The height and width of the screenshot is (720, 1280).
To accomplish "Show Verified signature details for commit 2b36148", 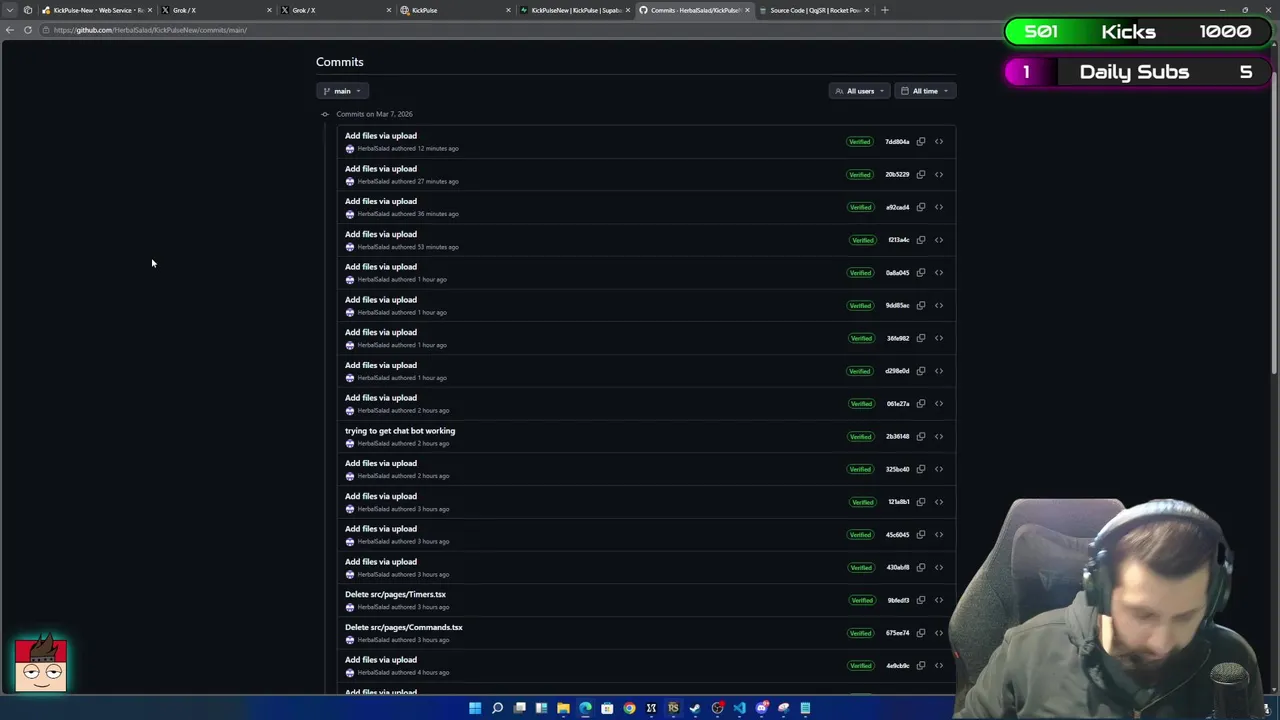I will (x=861, y=436).
